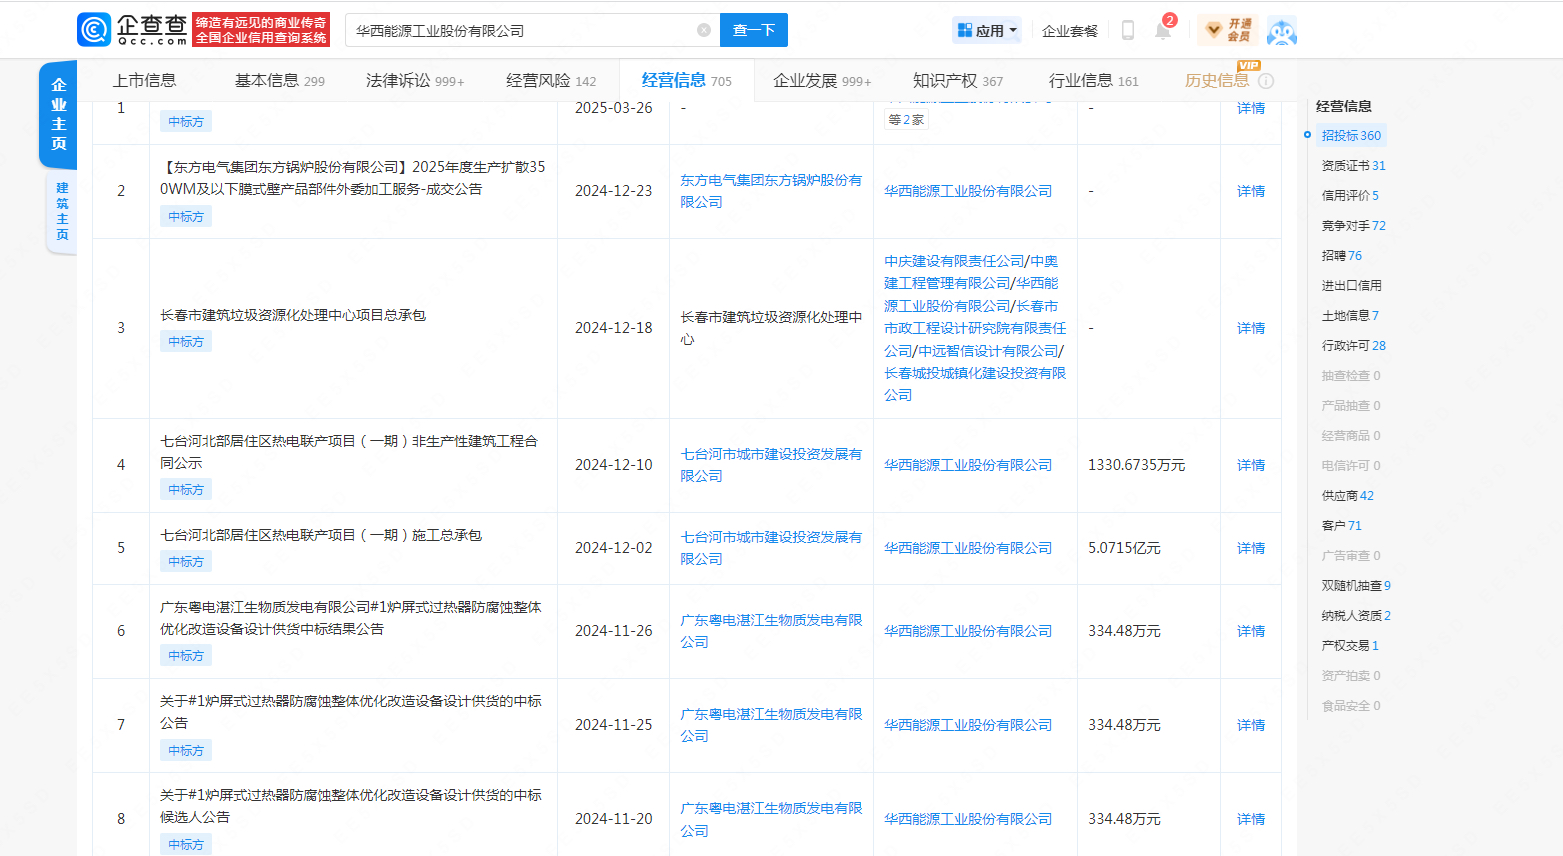Open 详情 for the 2024-11-26 row

click(x=1251, y=631)
